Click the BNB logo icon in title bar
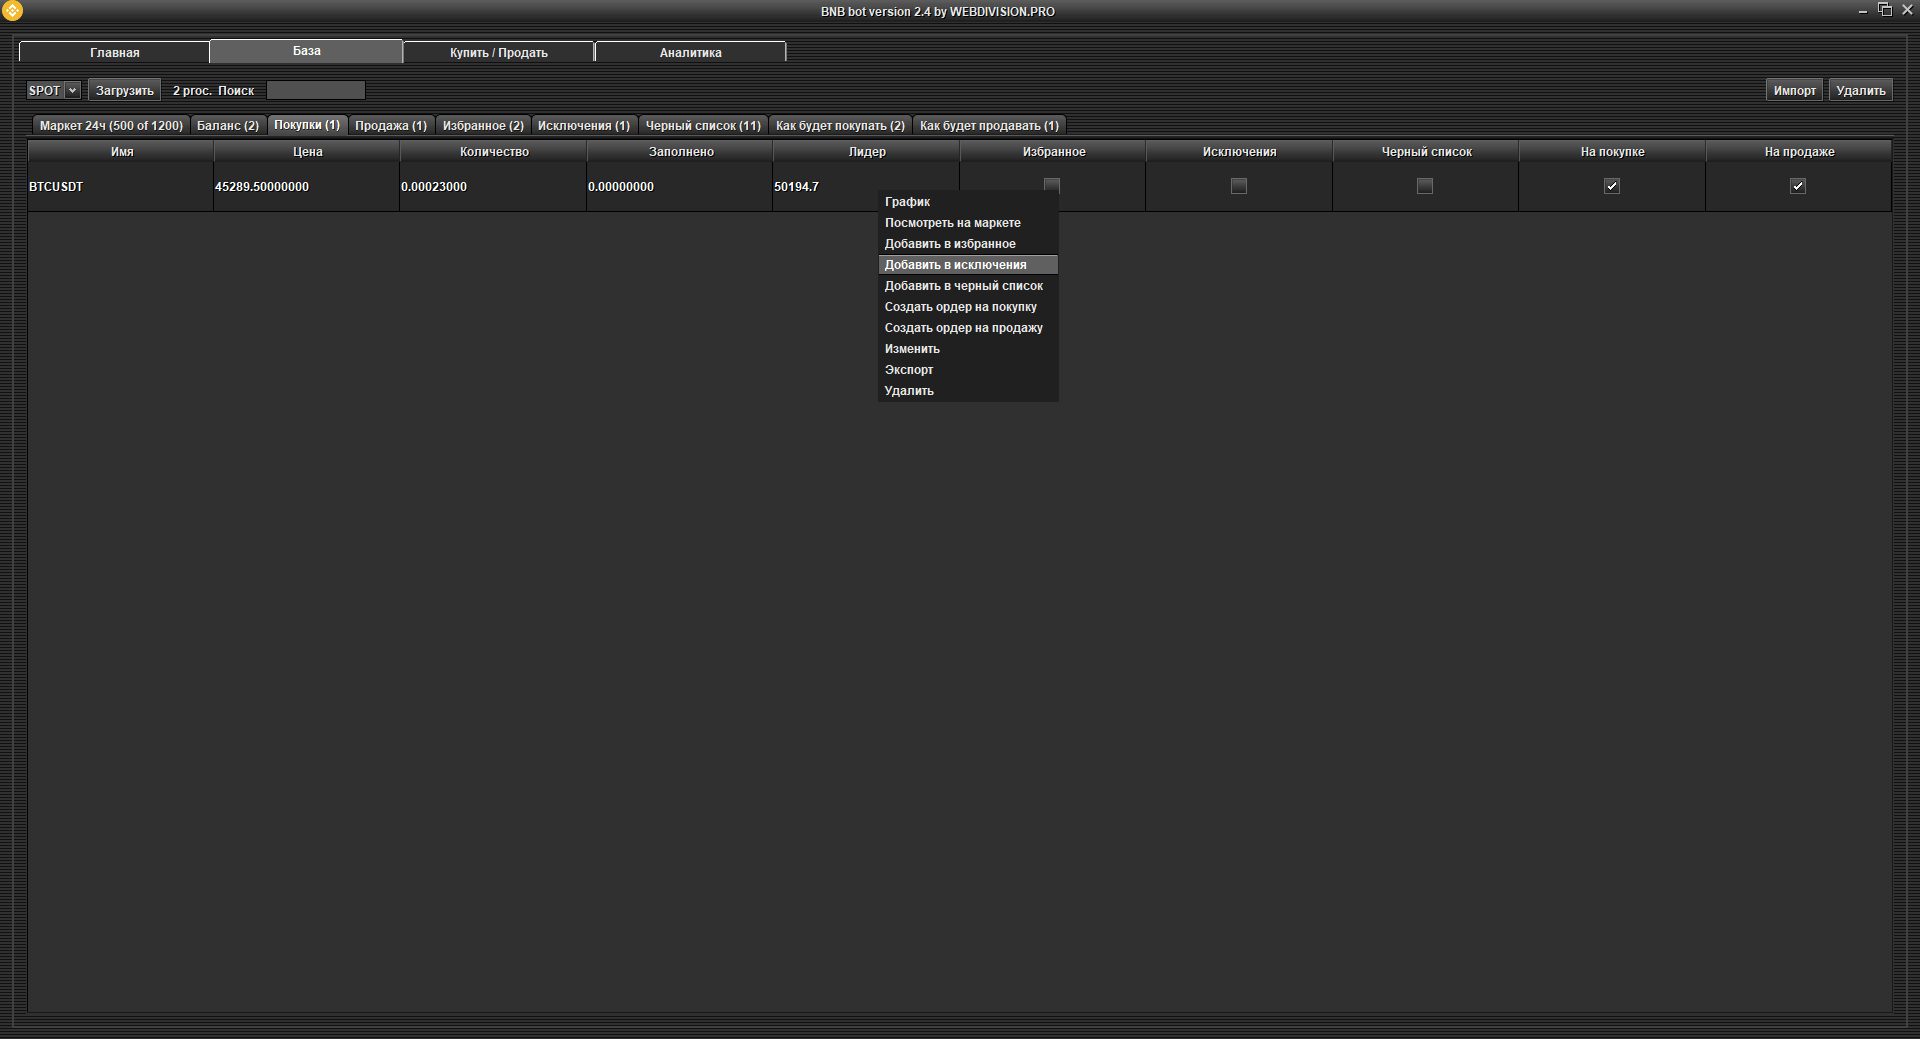The image size is (1920, 1039). point(12,11)
